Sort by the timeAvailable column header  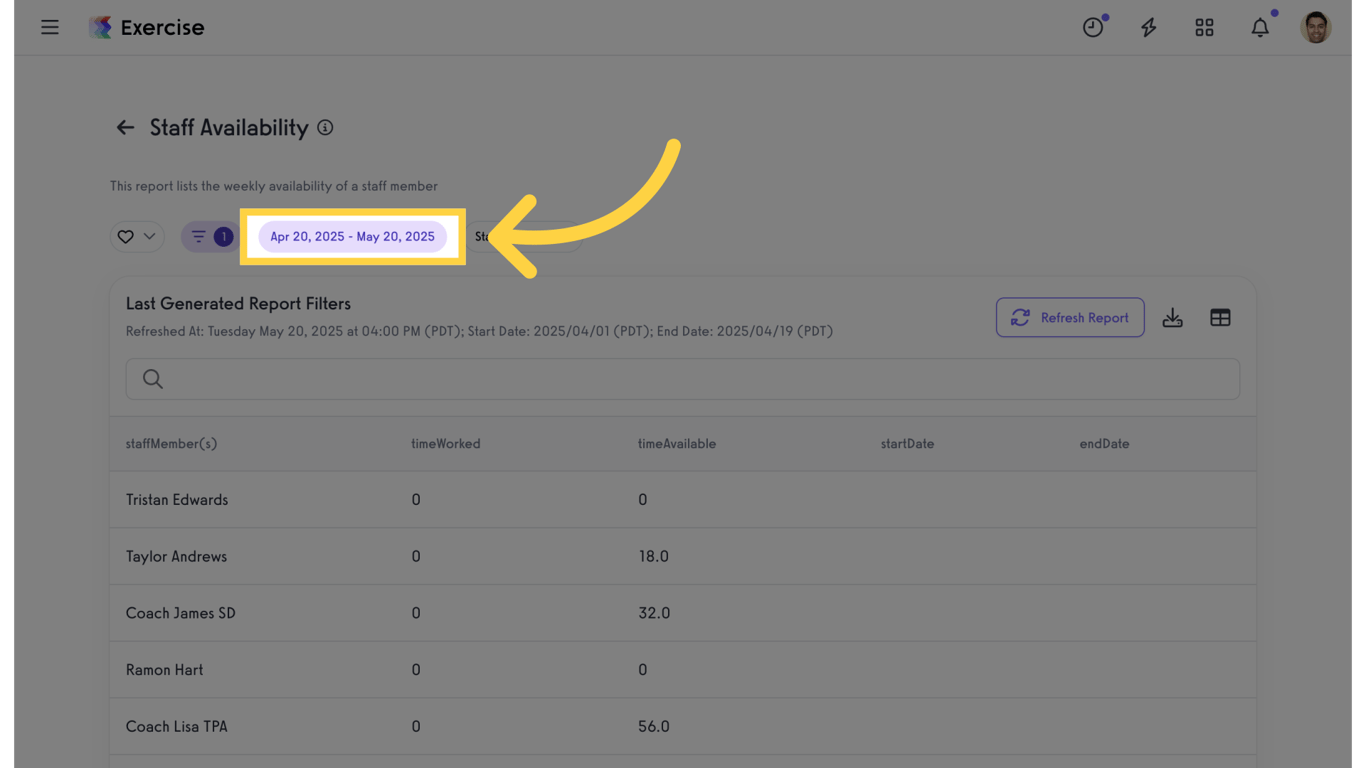tap(677, 444)
